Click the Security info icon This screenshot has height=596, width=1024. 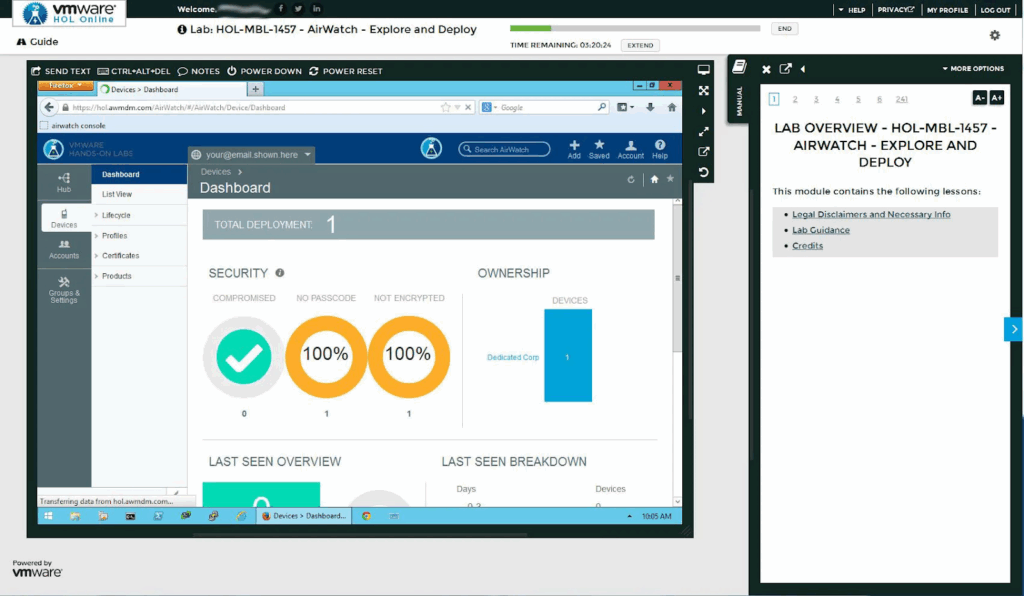[280, 273]
